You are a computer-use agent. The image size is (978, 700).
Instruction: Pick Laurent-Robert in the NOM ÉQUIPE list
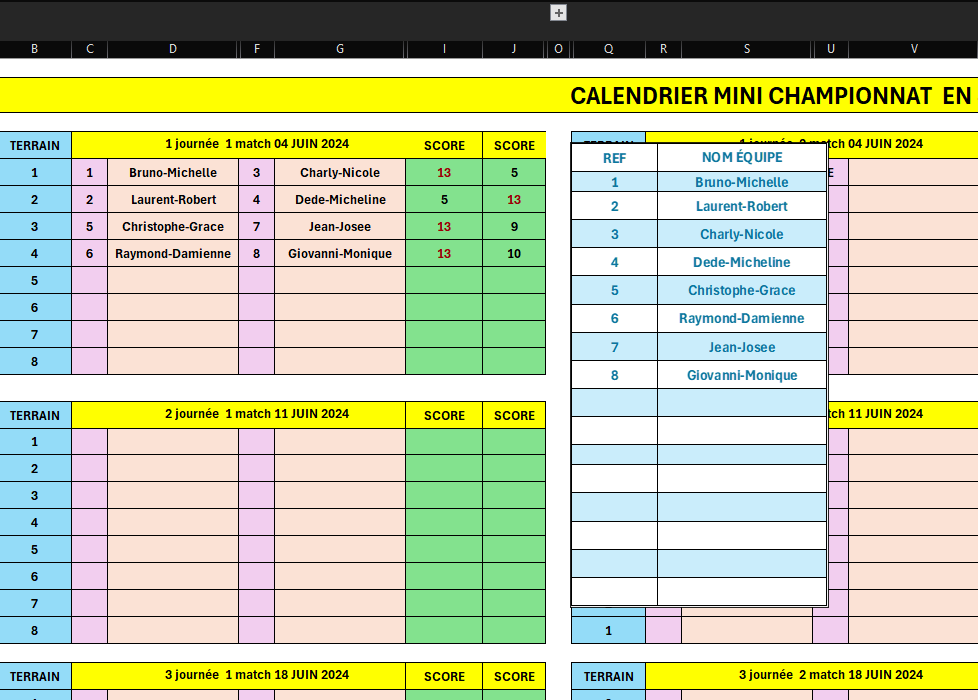tap(742, 207)
